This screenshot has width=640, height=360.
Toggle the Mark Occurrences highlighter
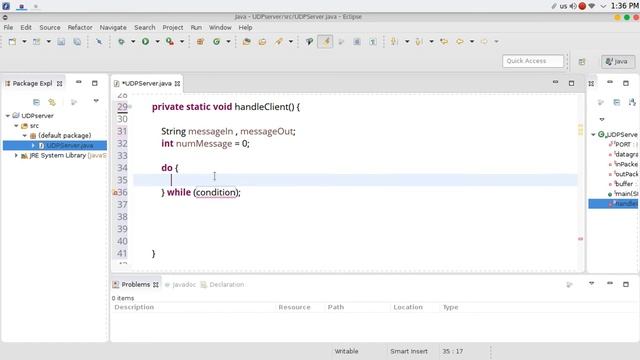(x=325, y=42)
